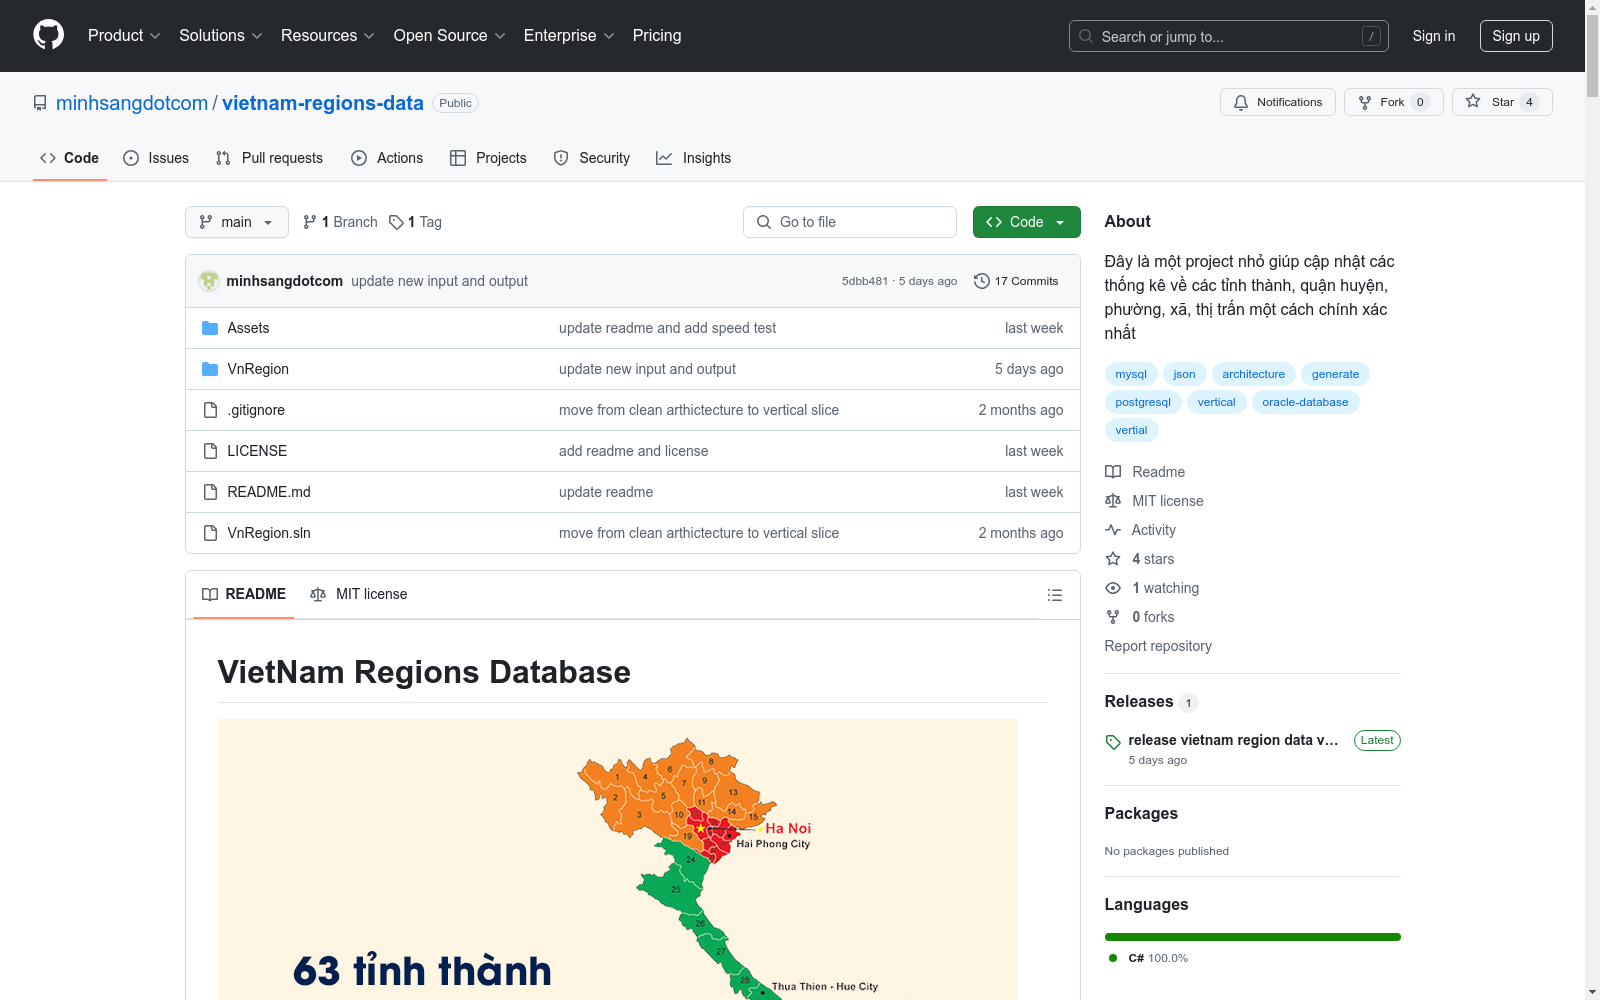Click the Notifications bell button
Image resolution: width=1600 pixels, height=1000 pixels.
tap(1277, 102)
